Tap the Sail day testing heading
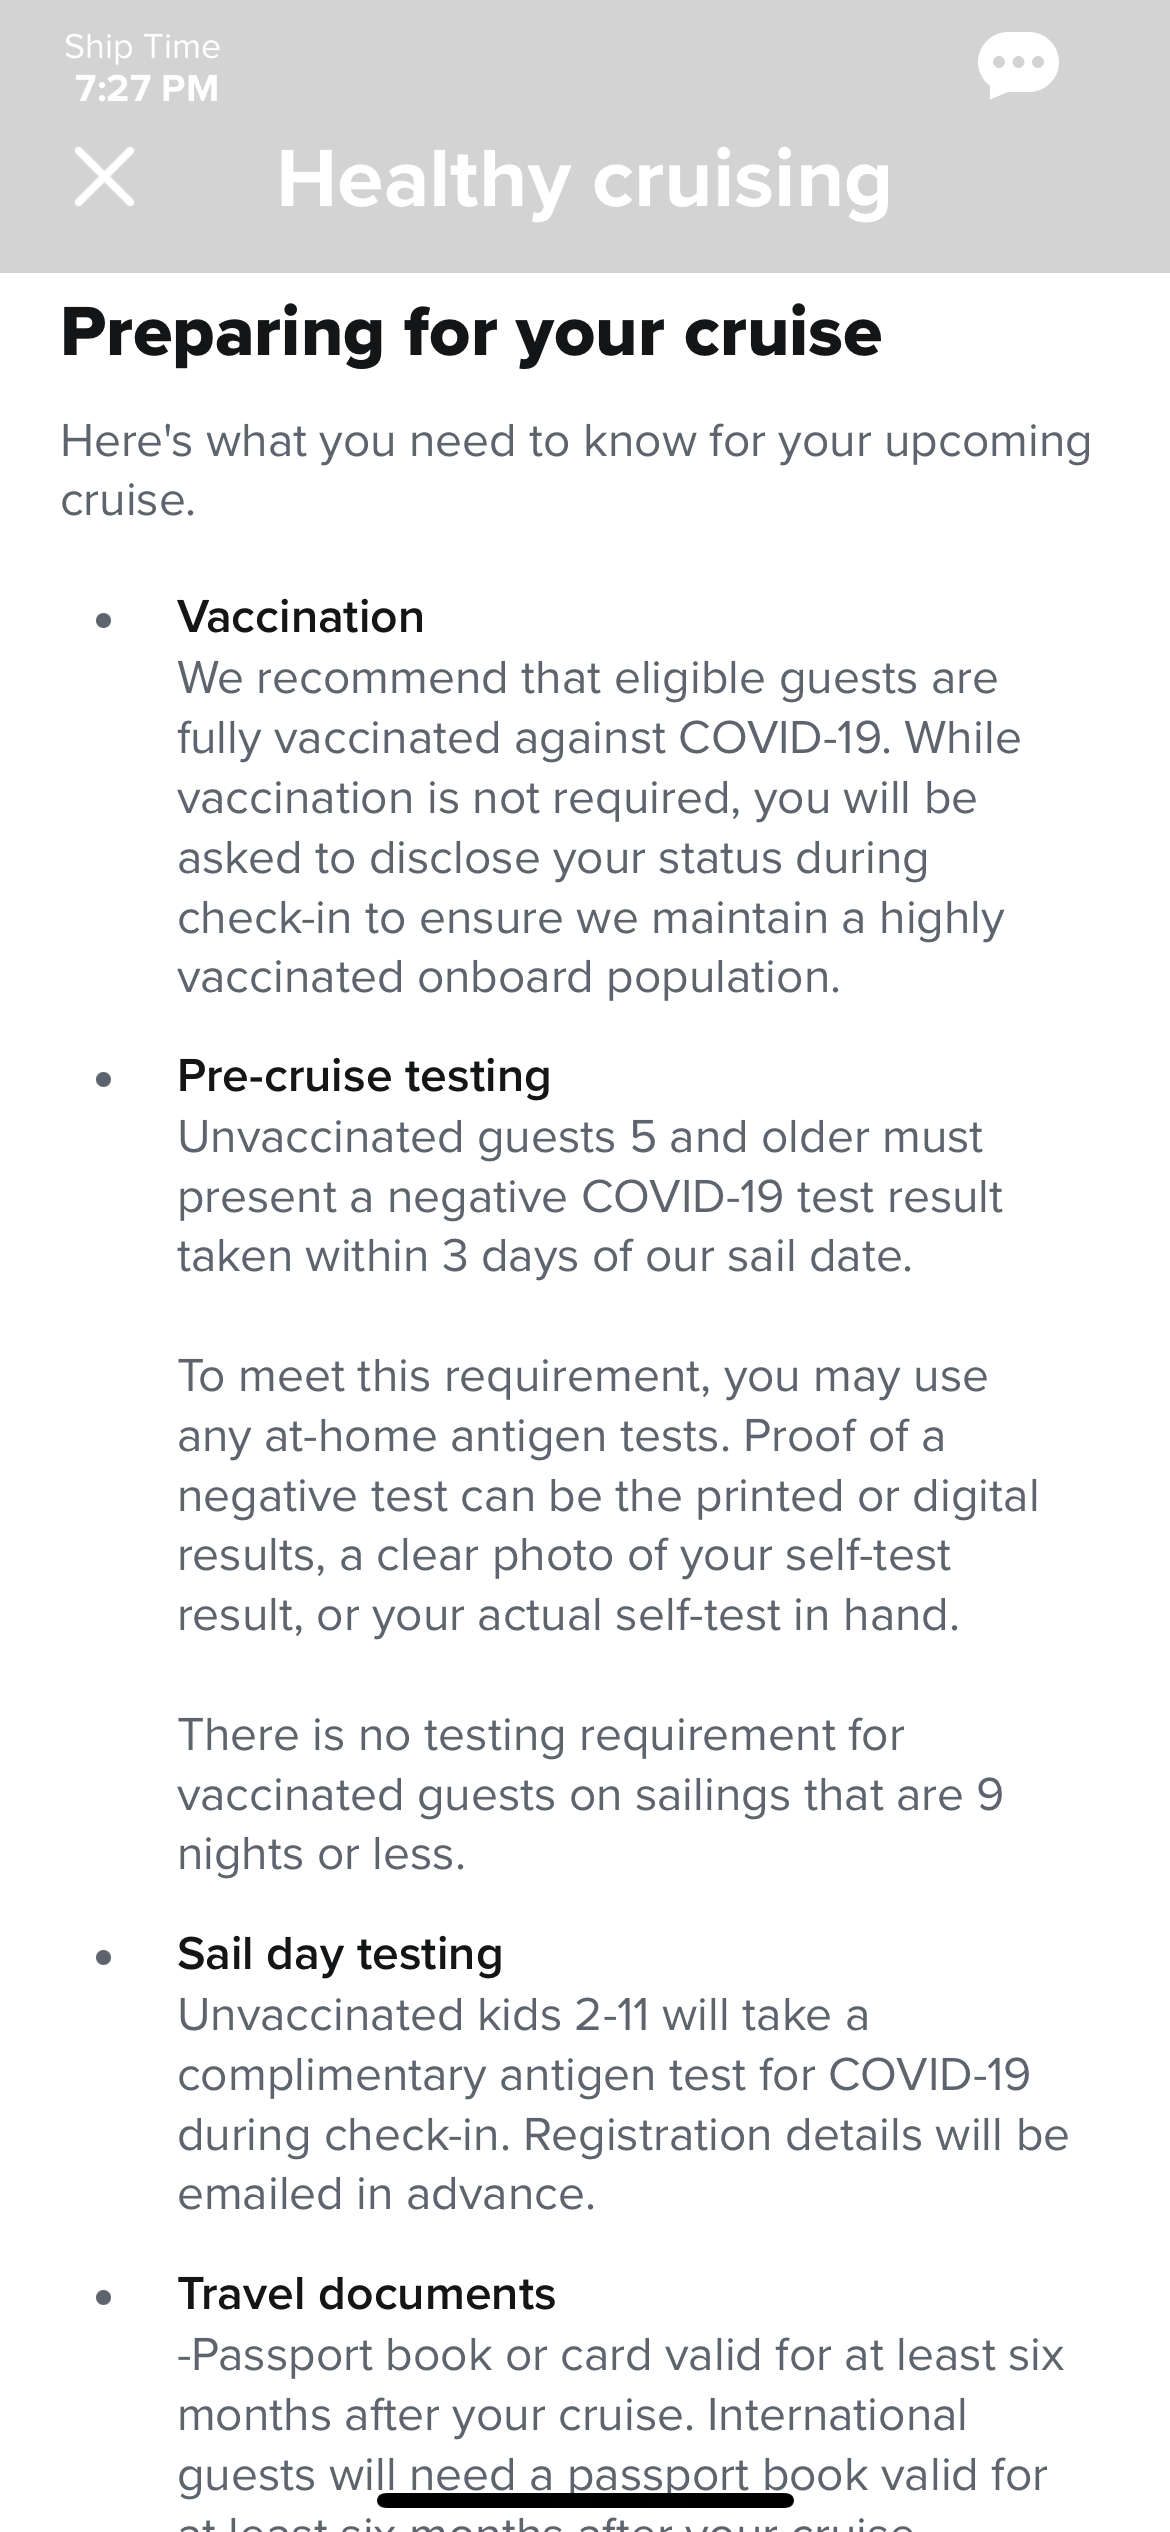1170x2532 pixels. click(340, 1954)
